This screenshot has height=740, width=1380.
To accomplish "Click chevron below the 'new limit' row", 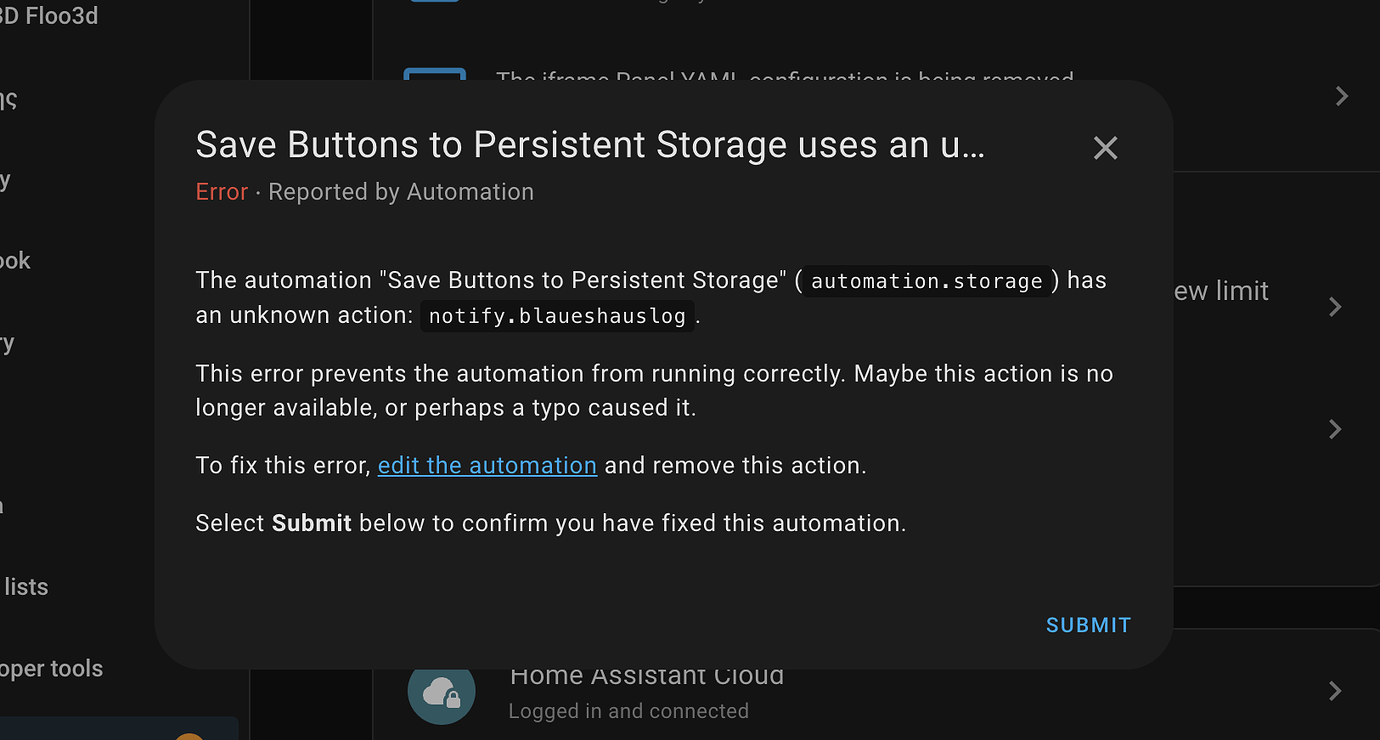I will click(1335, 429).
